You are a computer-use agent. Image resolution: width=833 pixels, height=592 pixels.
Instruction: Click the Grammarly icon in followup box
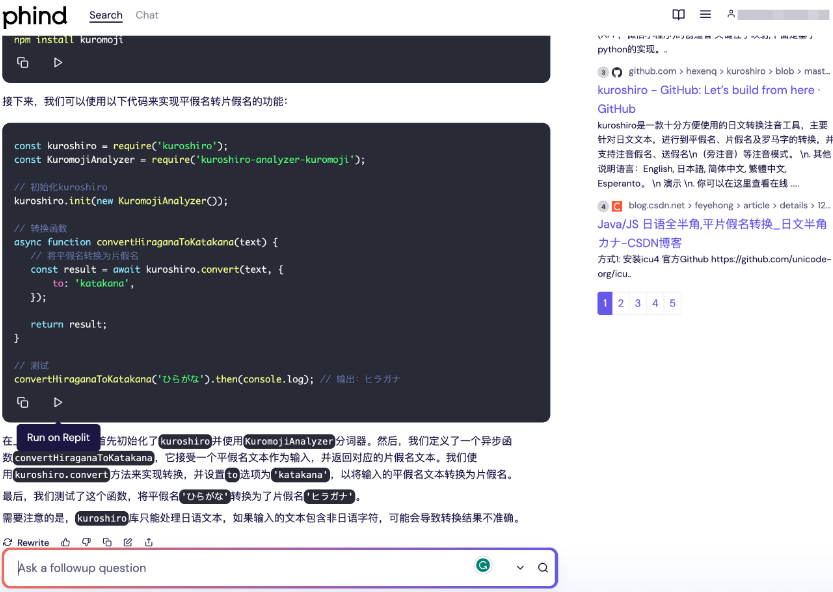[x=483, y=565]
